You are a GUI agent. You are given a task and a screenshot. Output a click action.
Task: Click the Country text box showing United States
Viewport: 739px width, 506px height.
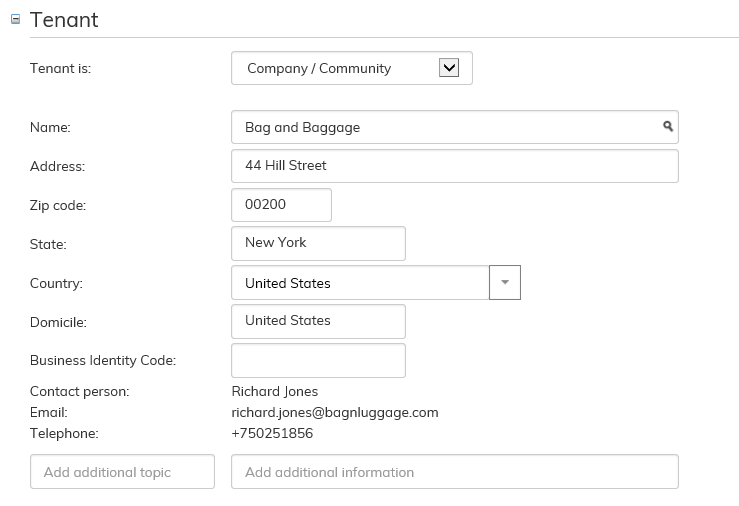(x=360, y=283)
